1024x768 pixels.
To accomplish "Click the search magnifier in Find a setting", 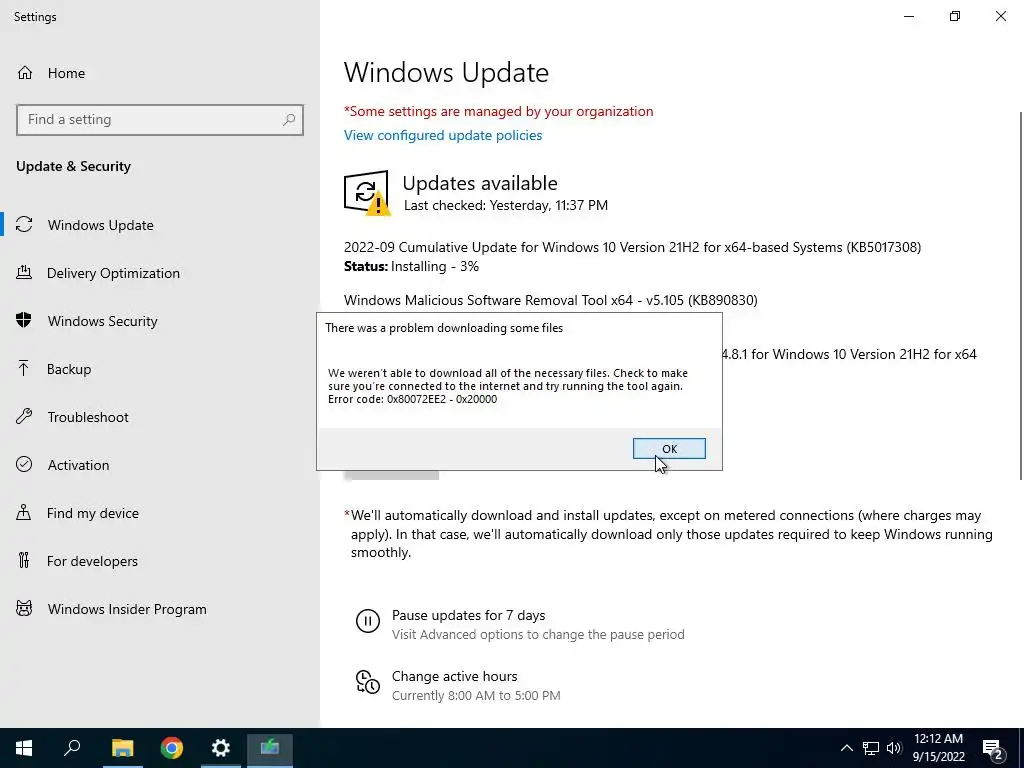I will (x=289, y=120).
